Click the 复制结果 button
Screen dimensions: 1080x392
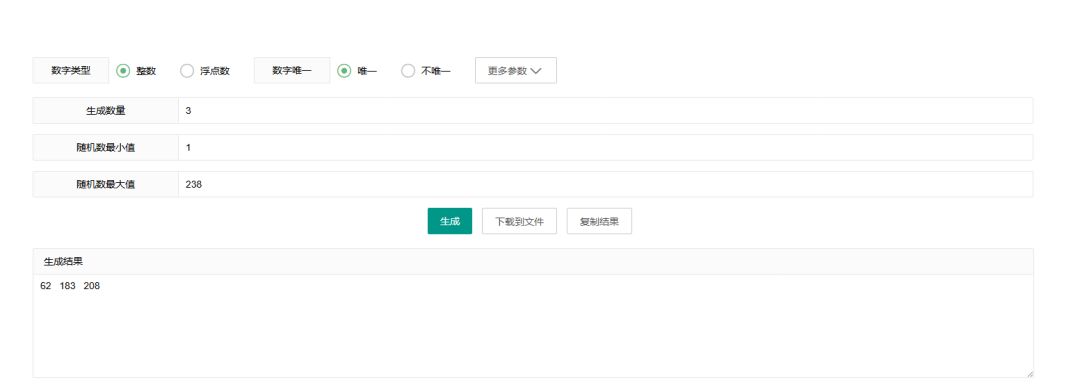[x=599, y=221]
